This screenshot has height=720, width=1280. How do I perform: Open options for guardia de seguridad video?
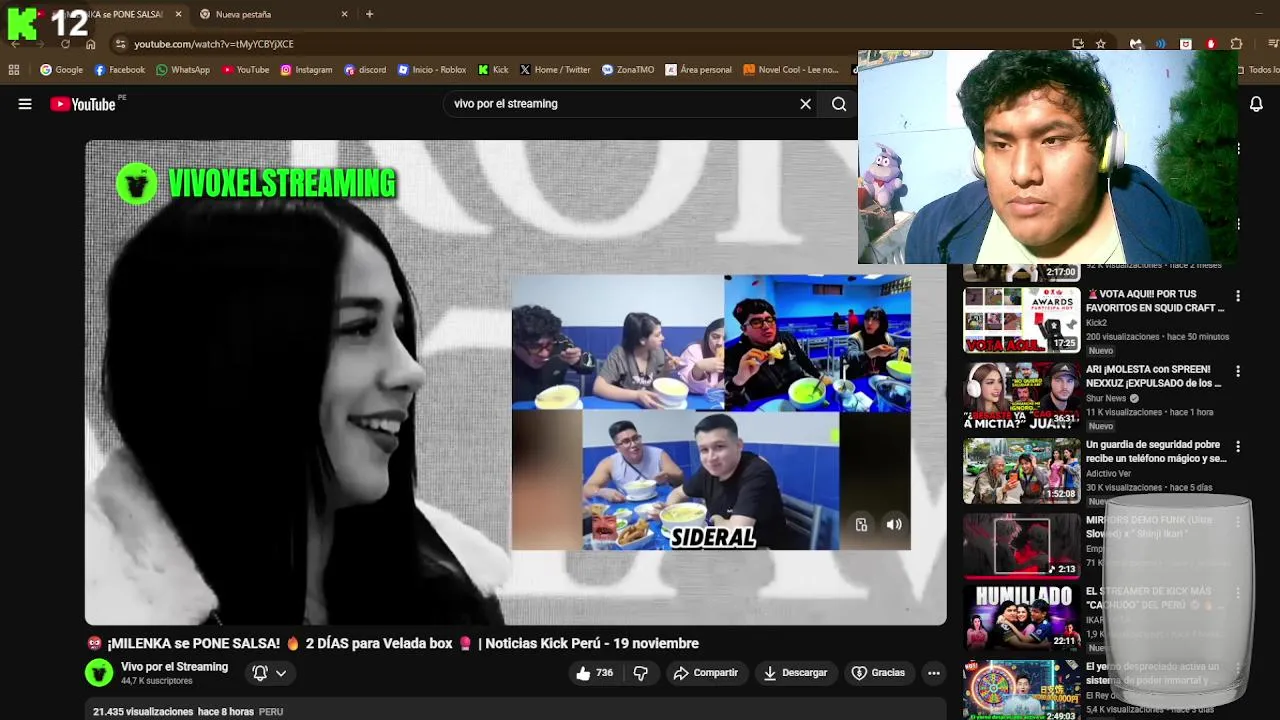pos(1238,446)
